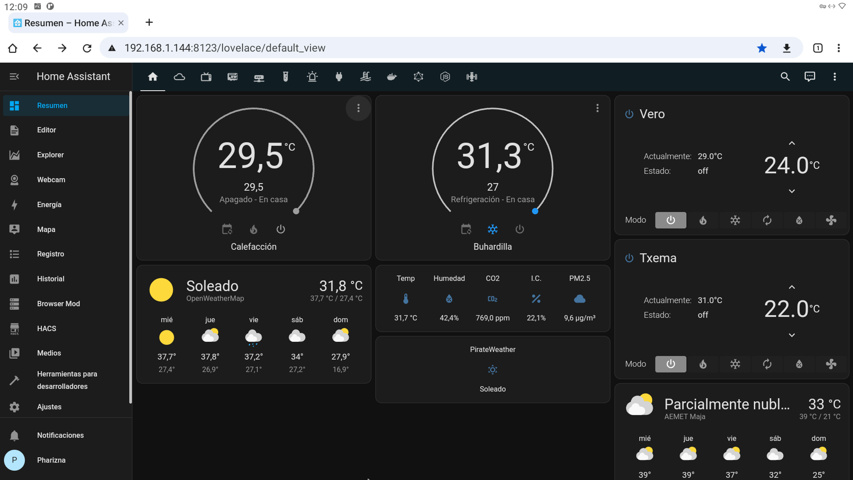Open Mapa panel in sidebar
The width and height of the screenshot is (853, 480).
pyautogui.click(x=65, y=230)
